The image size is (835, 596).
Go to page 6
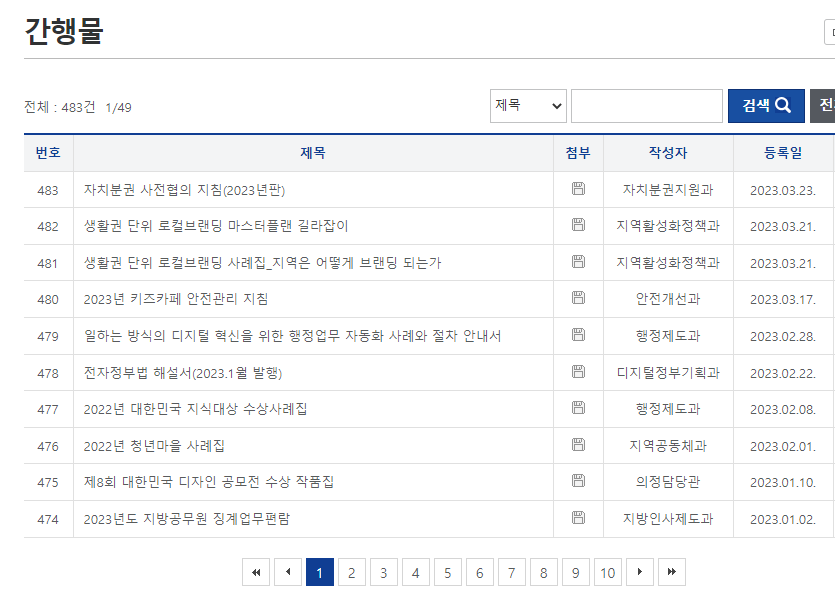click(x=480, y=572)
